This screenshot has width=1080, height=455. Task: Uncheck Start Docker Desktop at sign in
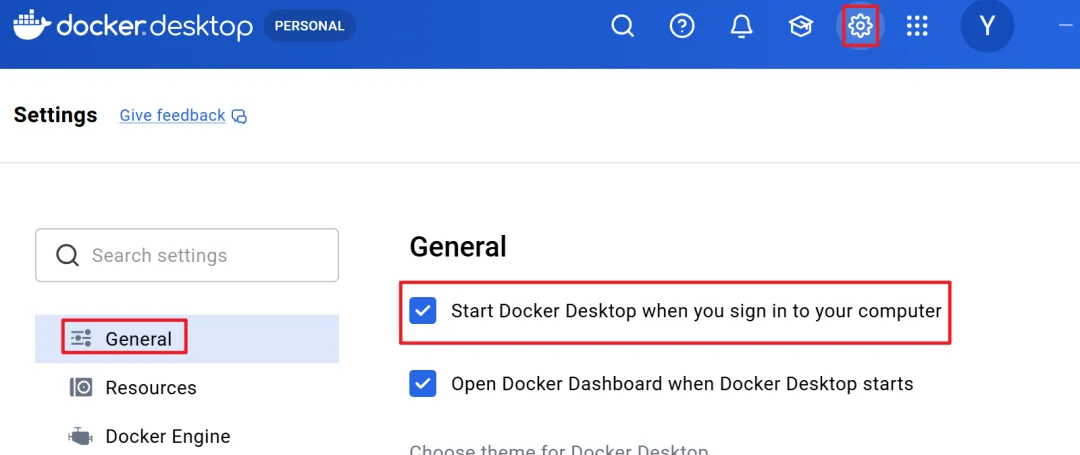pos(423,311)
